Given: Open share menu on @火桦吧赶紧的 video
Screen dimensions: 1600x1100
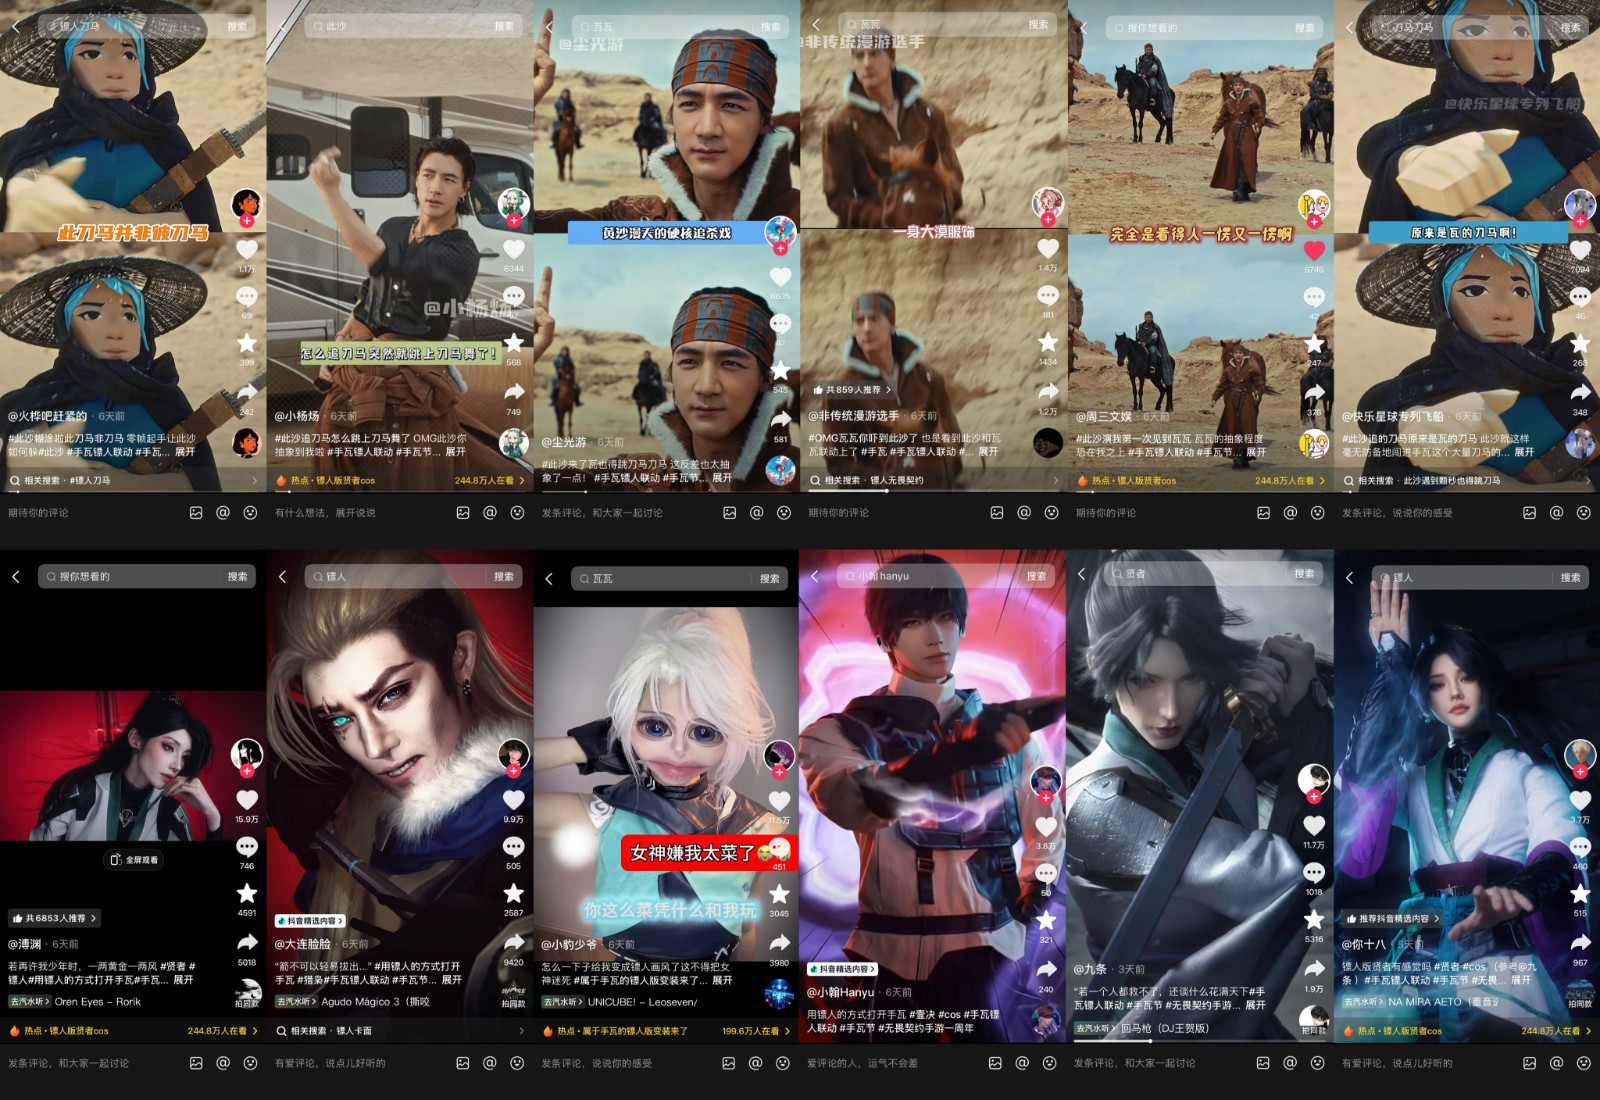Looking at the screenshot, I should 247,392.
